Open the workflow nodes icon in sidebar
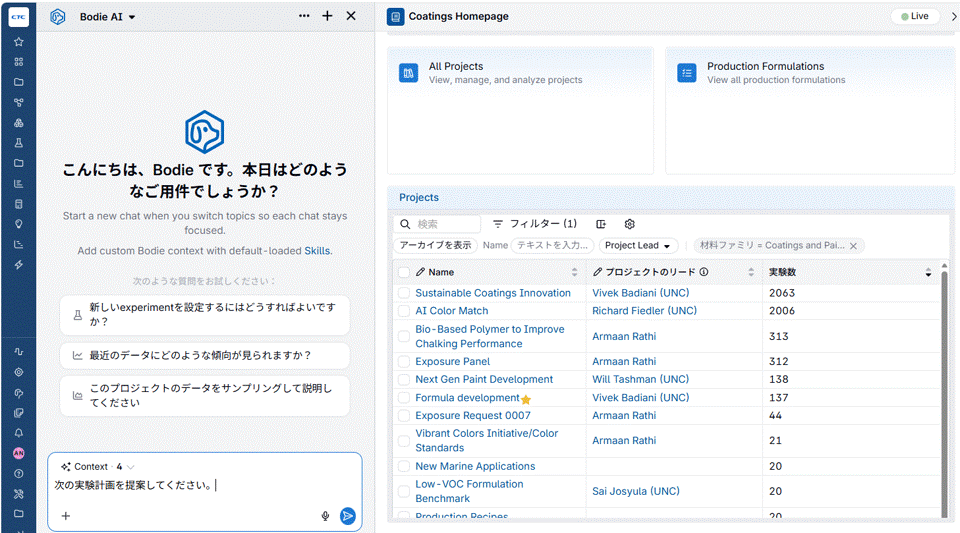 point(18,102)
